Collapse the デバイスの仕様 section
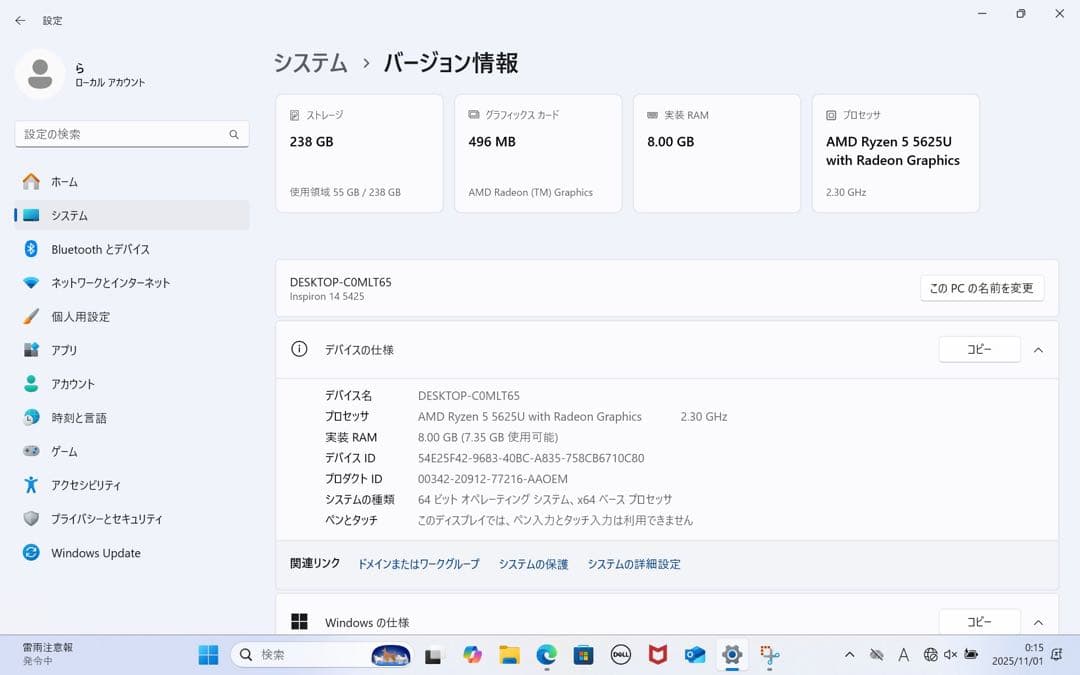Screen dimensions: 1080x675 pos(1038,349)
